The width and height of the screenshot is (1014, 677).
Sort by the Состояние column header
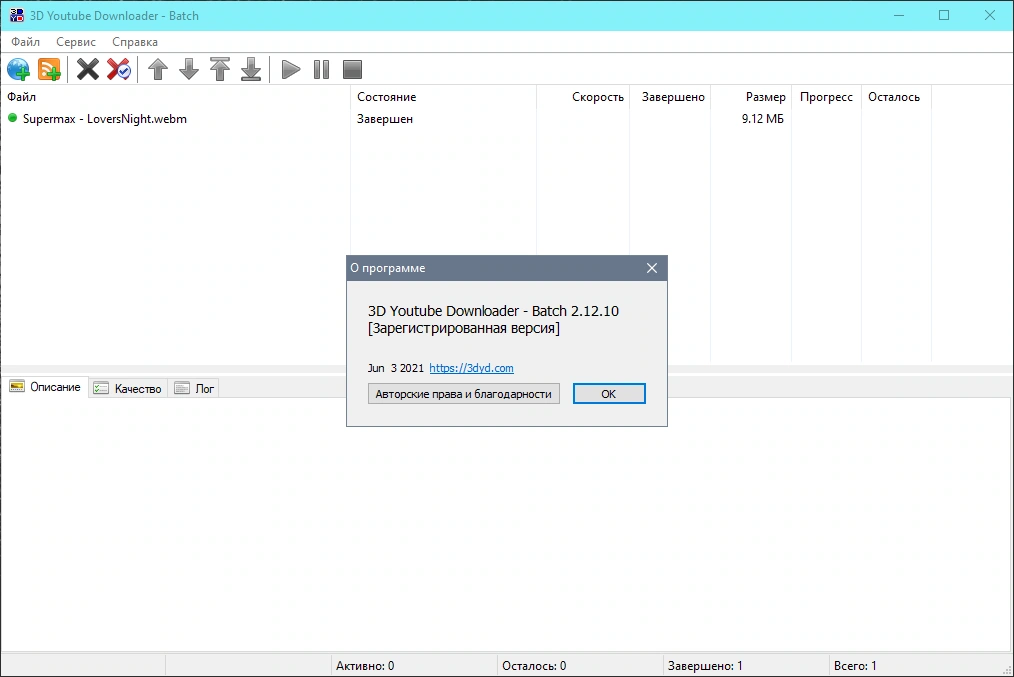coord(444,97)
